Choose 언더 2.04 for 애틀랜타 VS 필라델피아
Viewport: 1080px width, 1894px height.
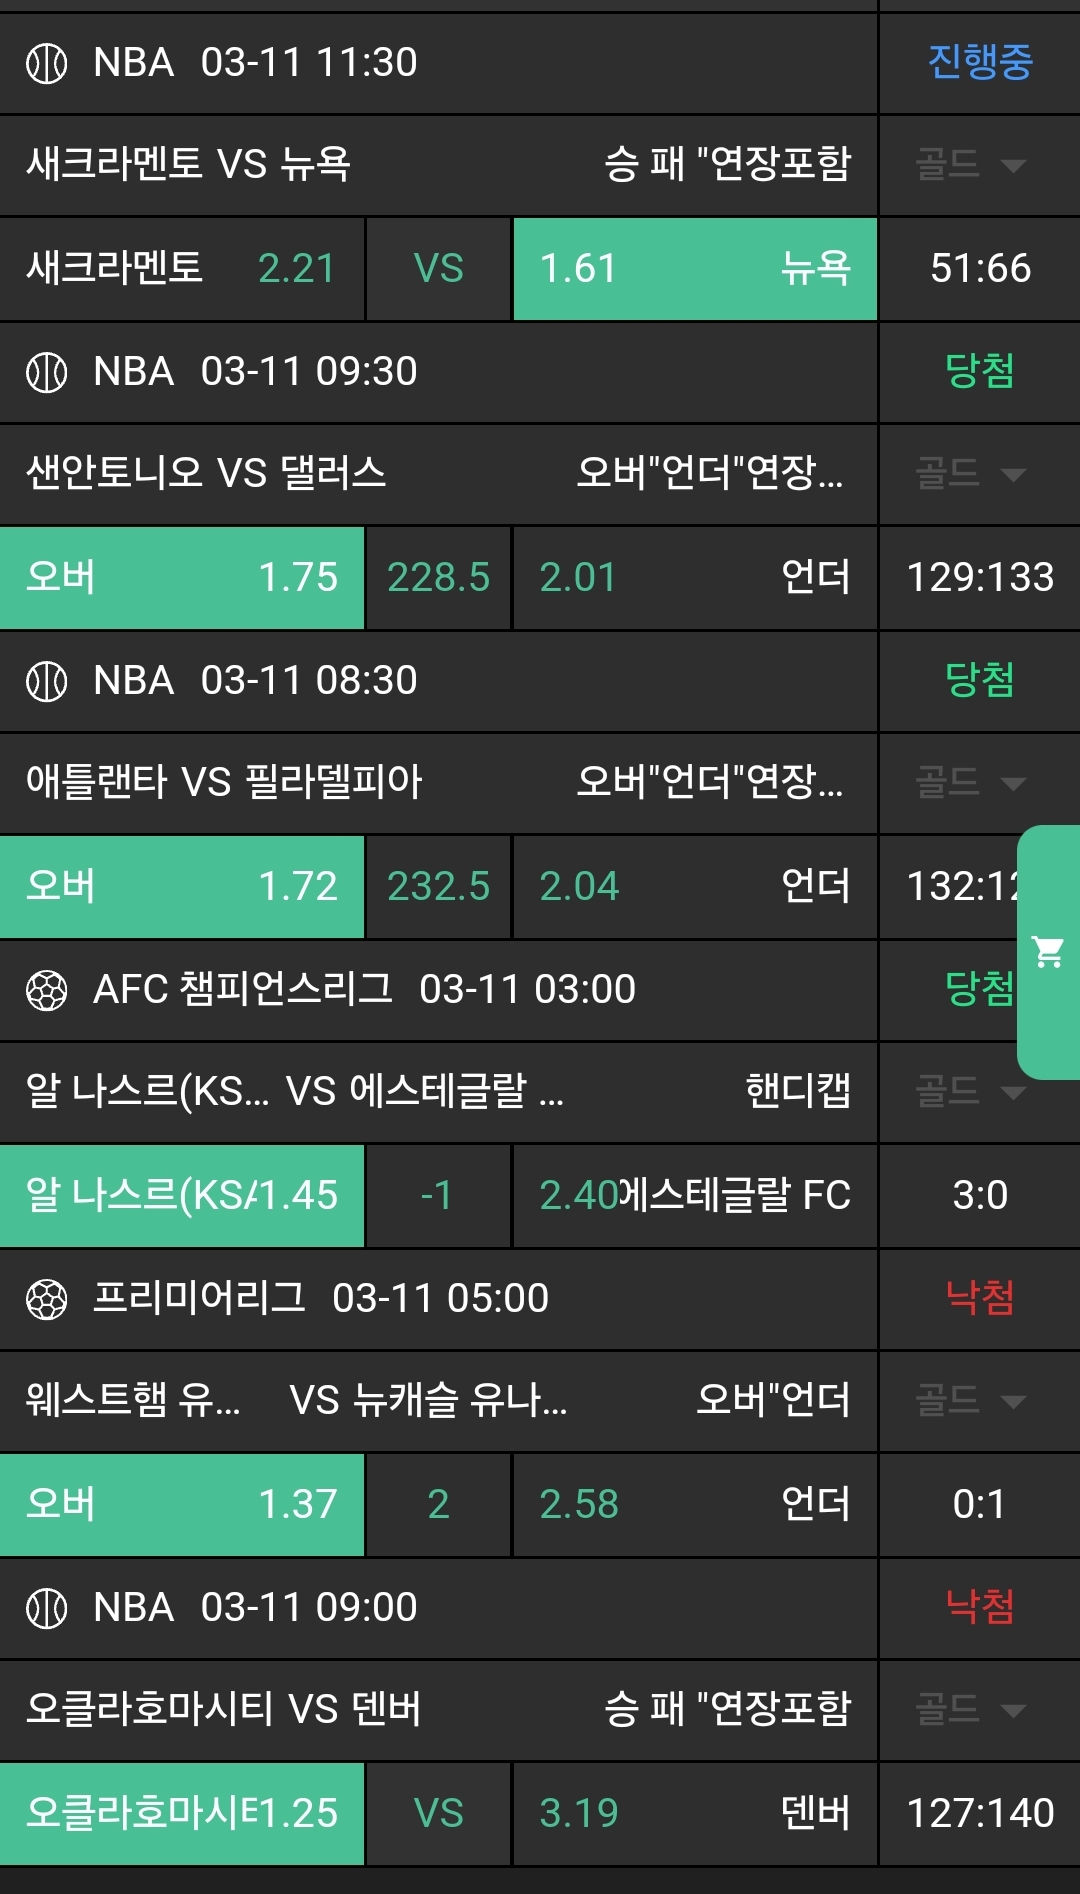tap(694, 886)
